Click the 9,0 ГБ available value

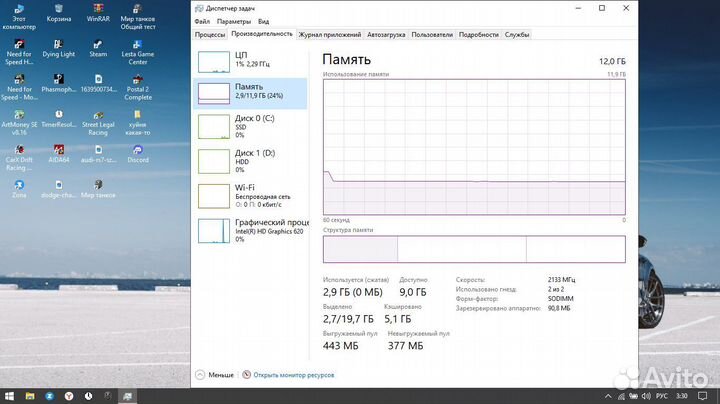click(413, 292)
